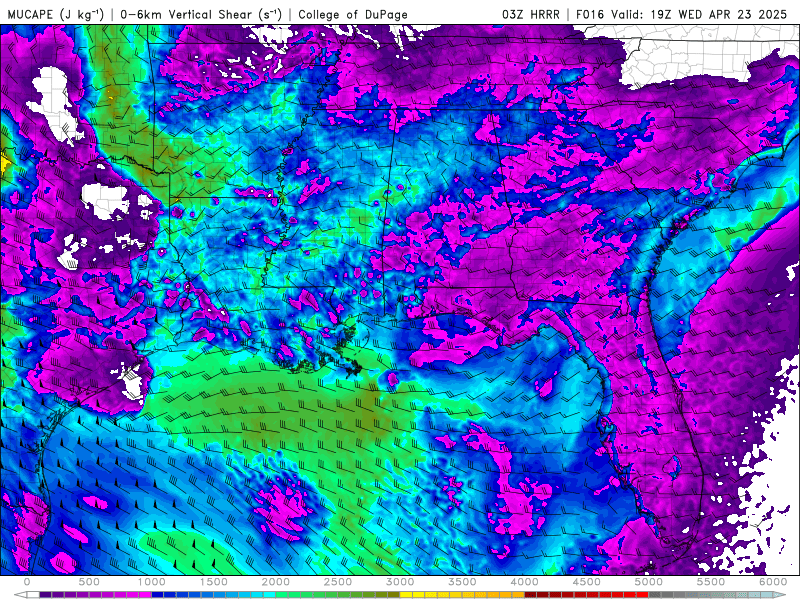Click the 4000 value on the color scale

524,582
